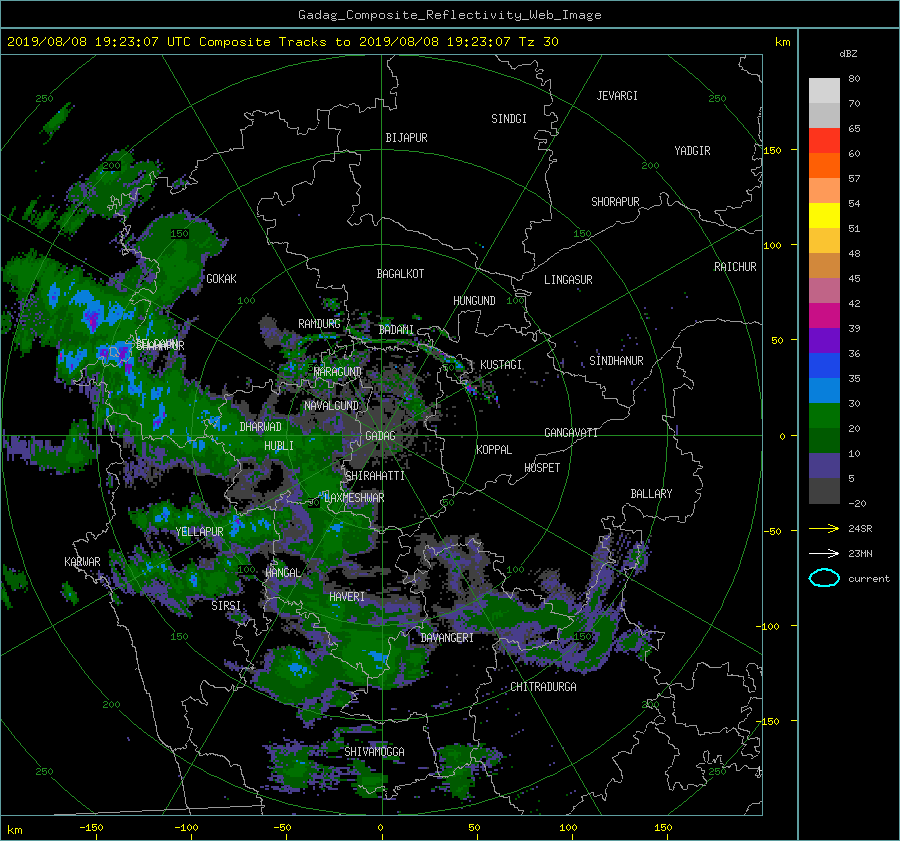Click the HUBLI city label
Screen dimensions: 900x841
click(279, 446)
